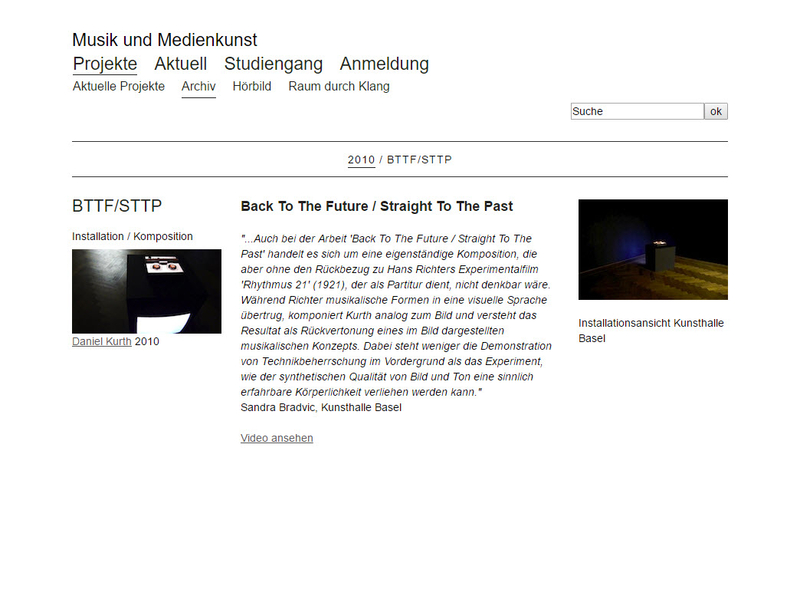Click the Back To The Future headline
This screenshot has width=800, height=589.
pos(377,206)
